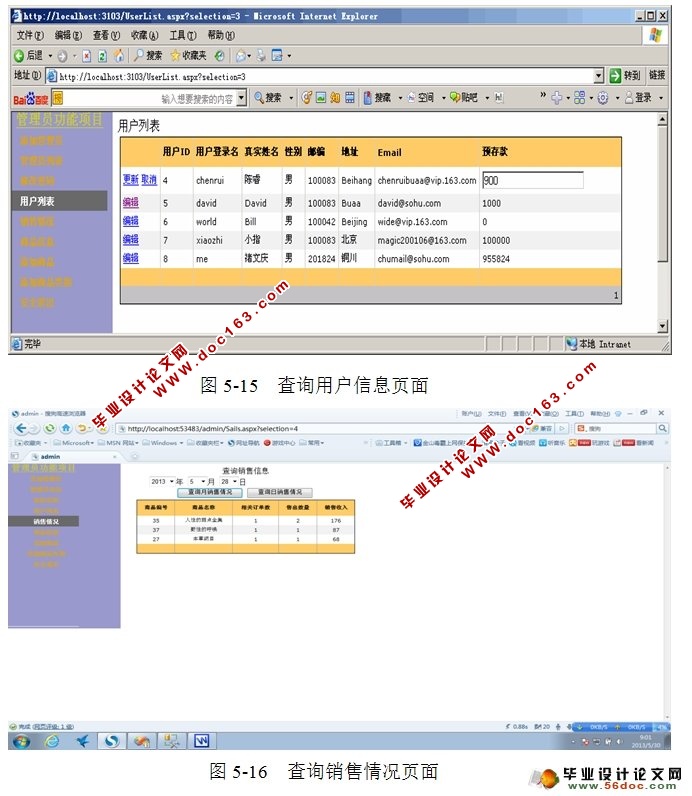Viewport: 692px width, 796px height.
Task: Click the IE Print icon
Action: 261,55
